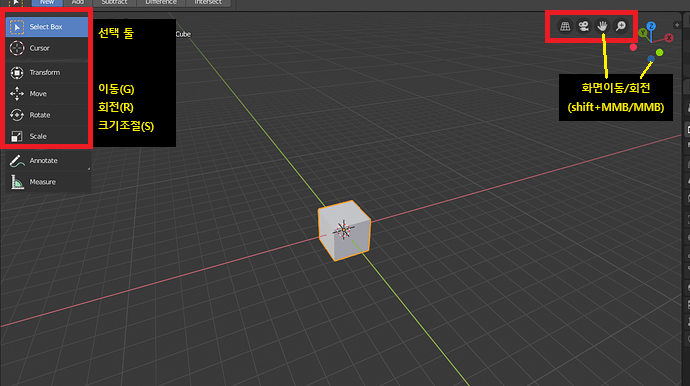Set selection mode to Intersect
Viewport: 690px width, 386px height.
tap(208, 2)
